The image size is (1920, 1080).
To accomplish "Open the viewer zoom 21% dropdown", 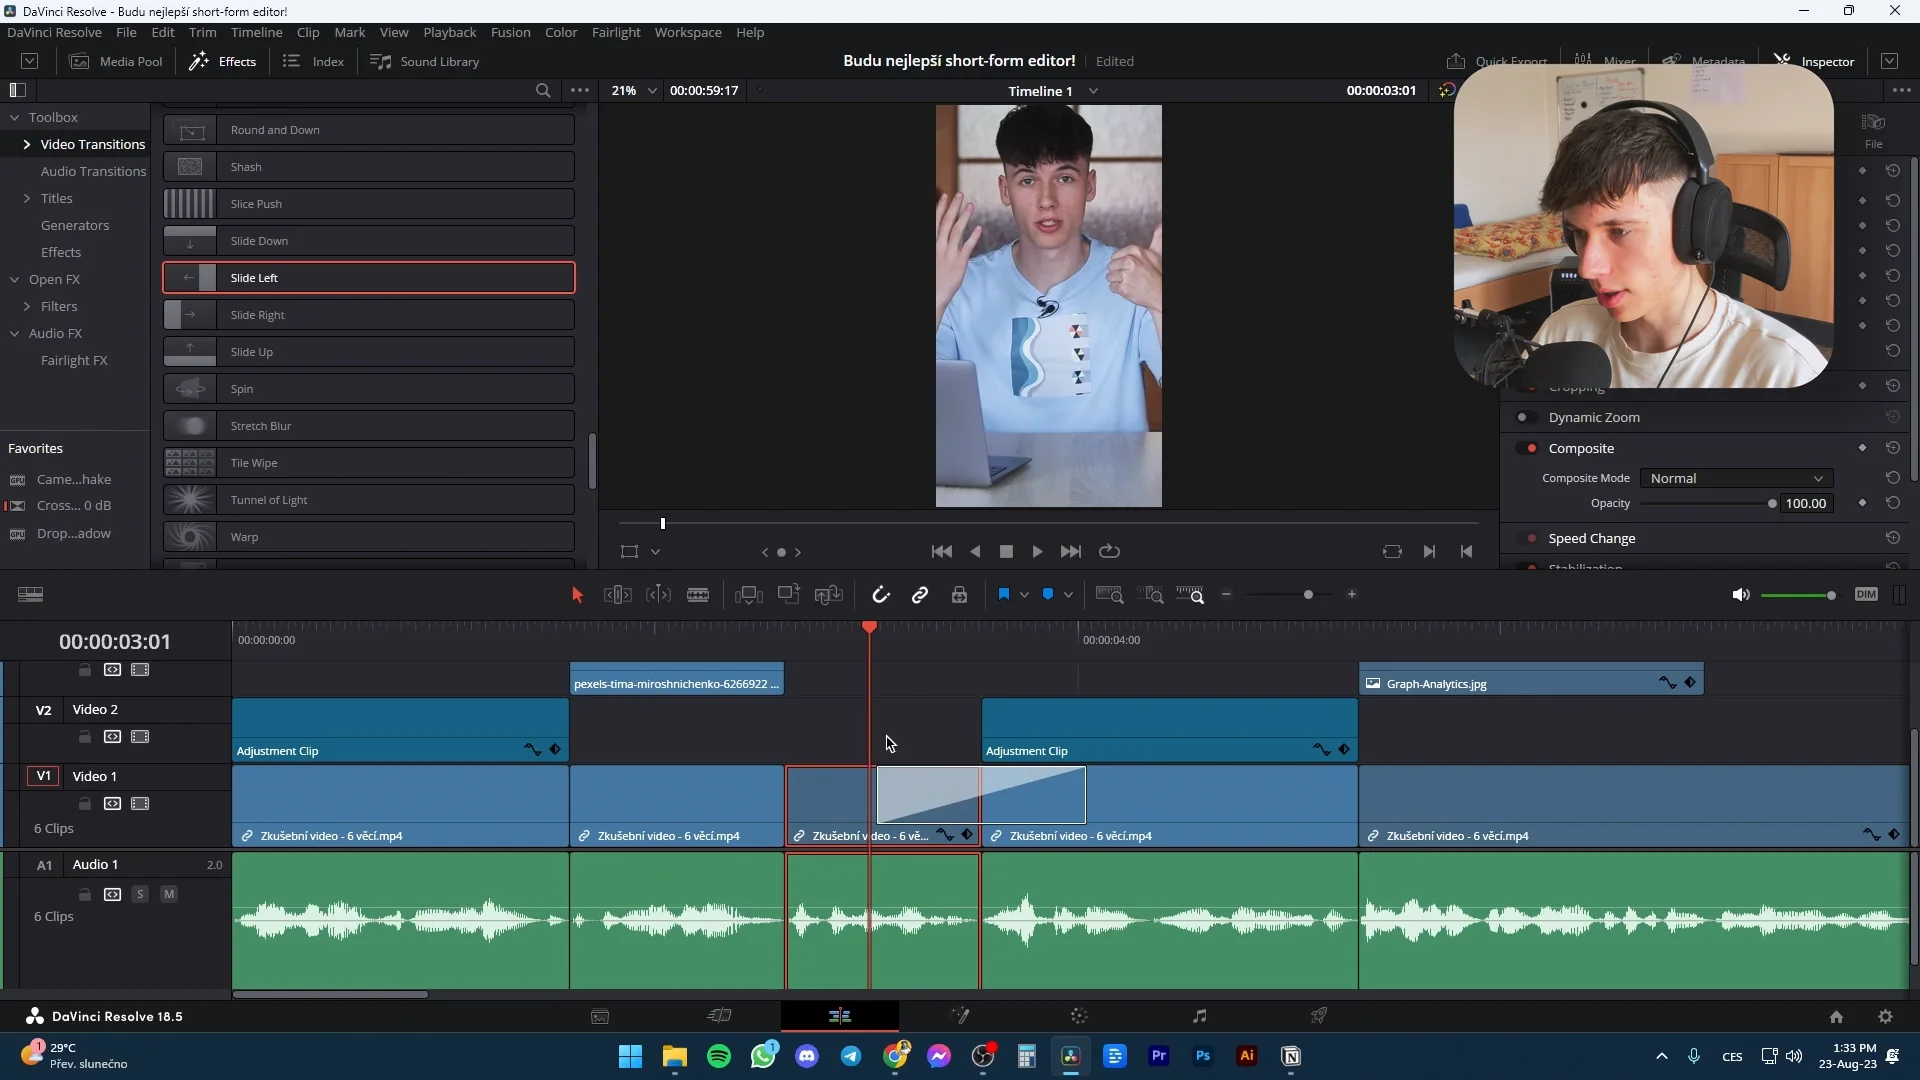I will (635, 90).
